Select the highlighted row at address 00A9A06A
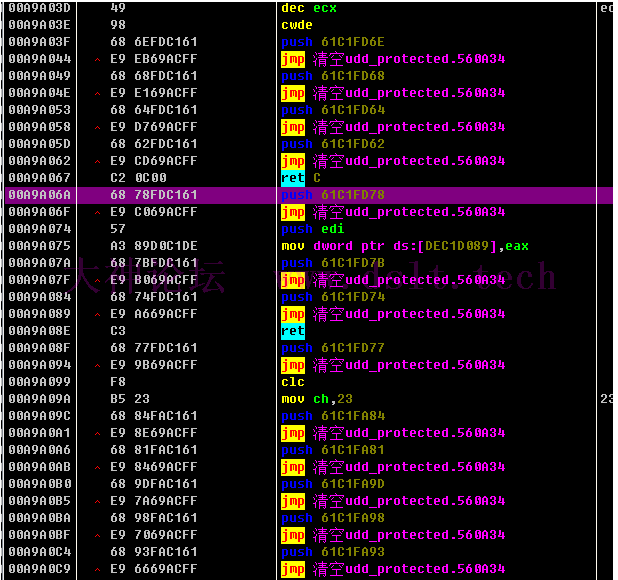The height and width of the screenshot is (580, 618). tap(309, 195)
